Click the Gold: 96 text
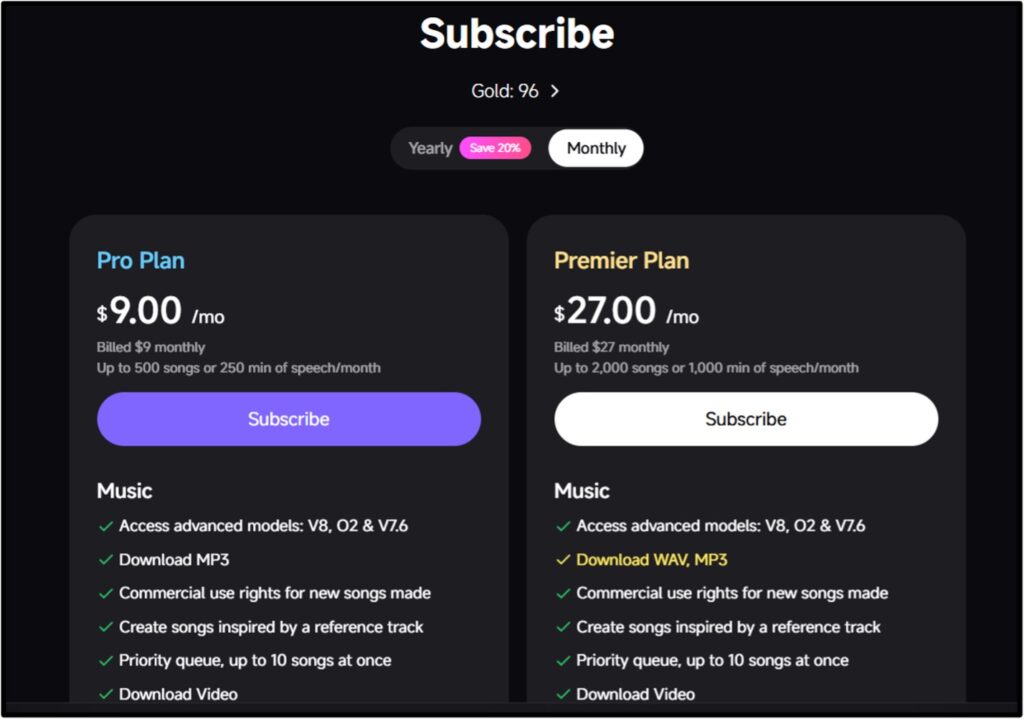The height and width of the screenshot is (719, 1024). point(505,91)
